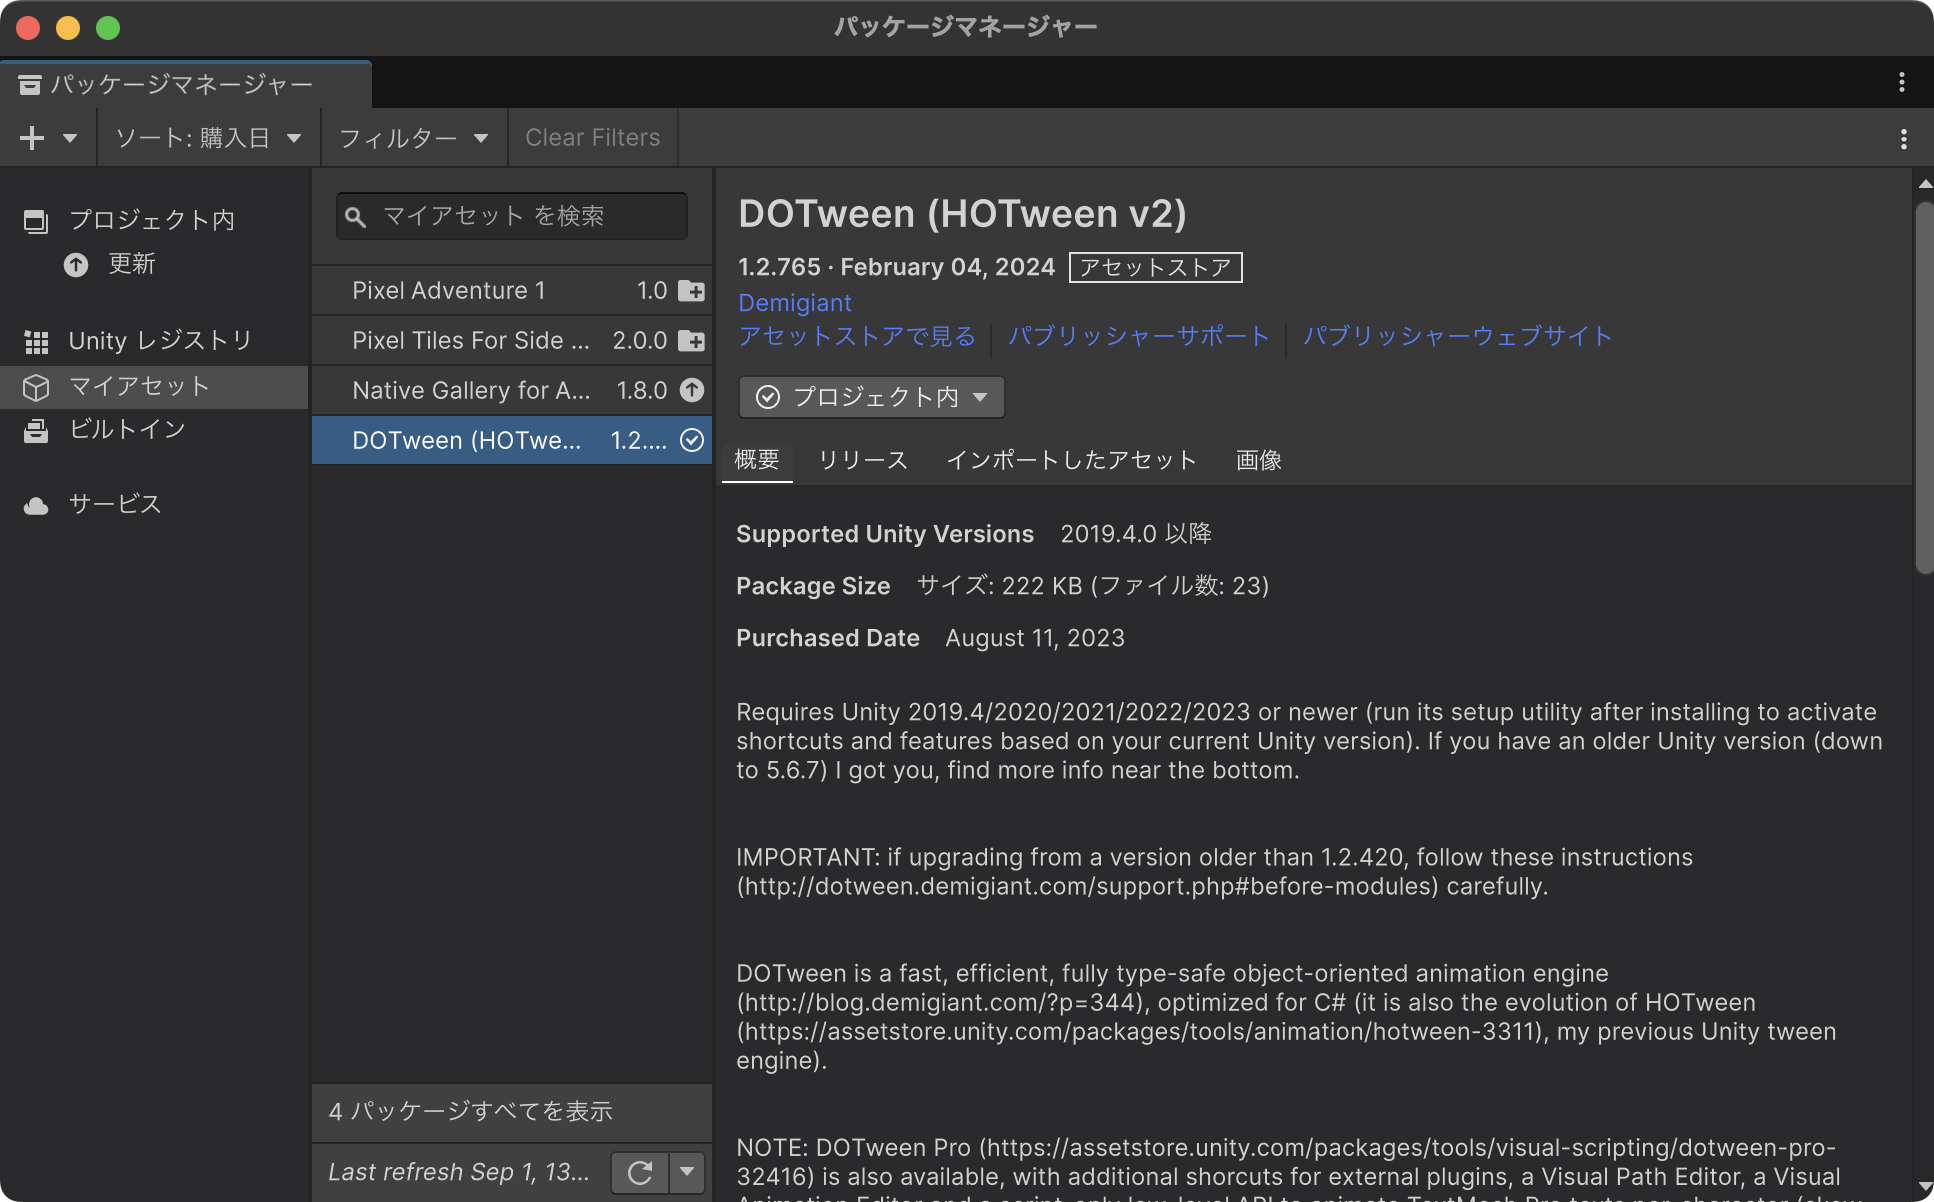Open the add package (+) icon

coord(31,137)
